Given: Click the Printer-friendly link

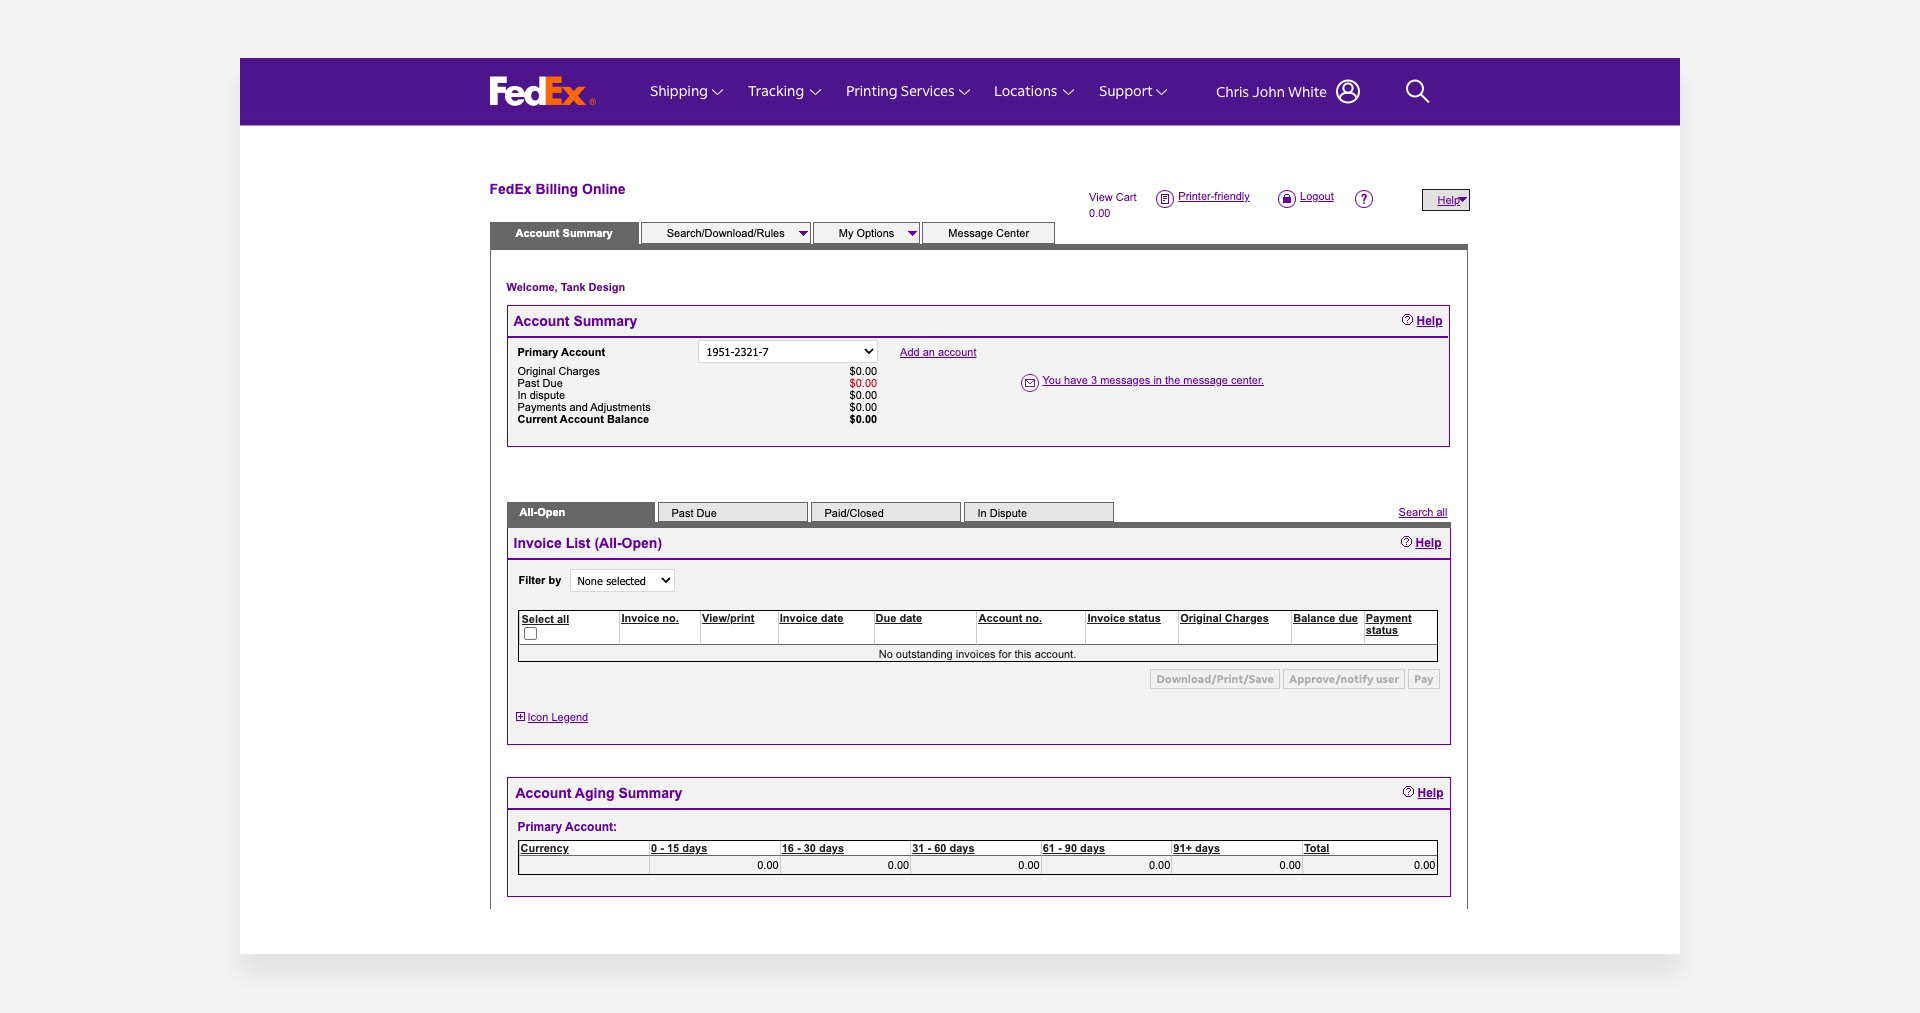Looking at the screenshot, I should click(x=1214, y=196).
